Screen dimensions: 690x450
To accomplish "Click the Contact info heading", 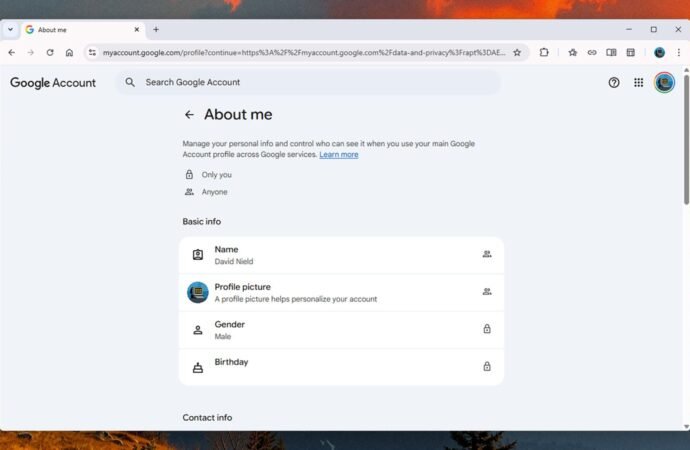I will coord(207,417).
